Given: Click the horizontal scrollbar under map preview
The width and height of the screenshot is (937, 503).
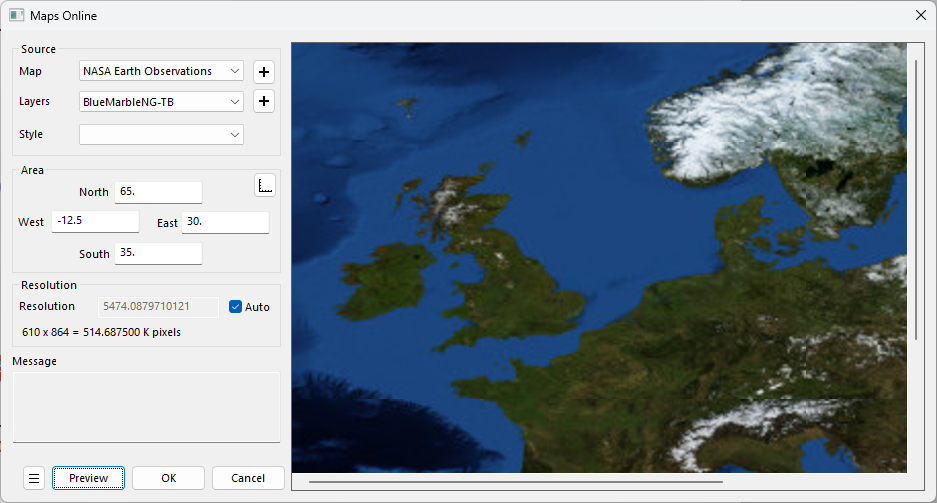Looking at the screenshot, I should coord(516,481).
